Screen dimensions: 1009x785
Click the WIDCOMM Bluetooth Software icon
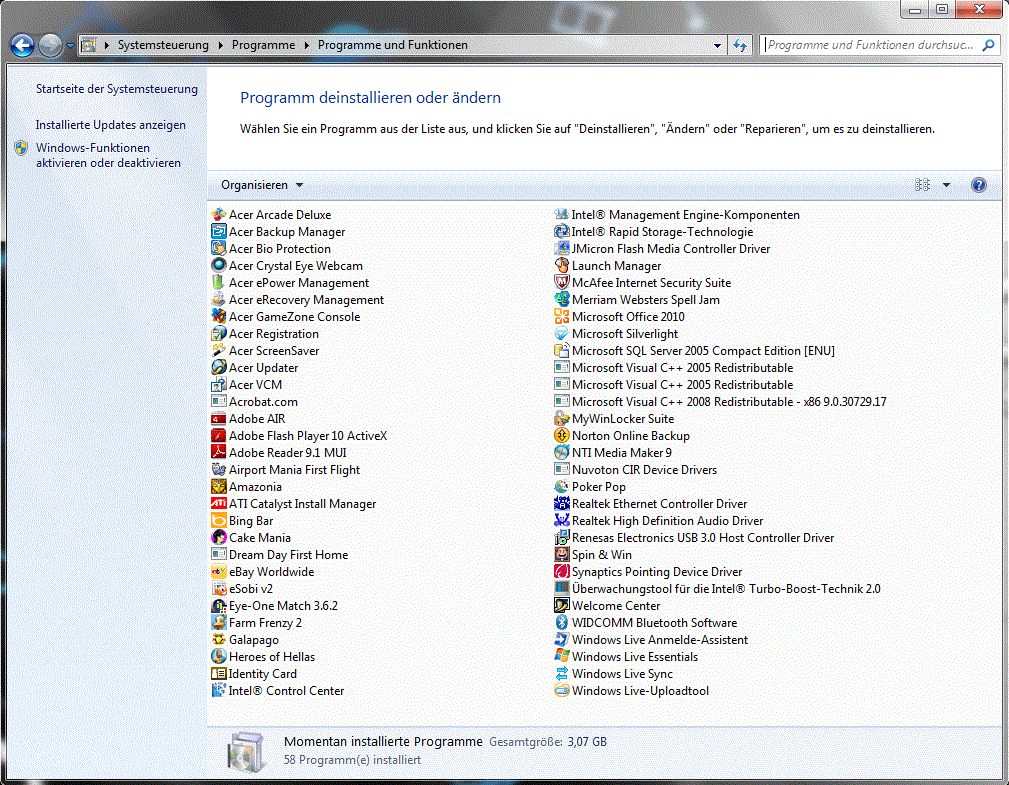562,623
